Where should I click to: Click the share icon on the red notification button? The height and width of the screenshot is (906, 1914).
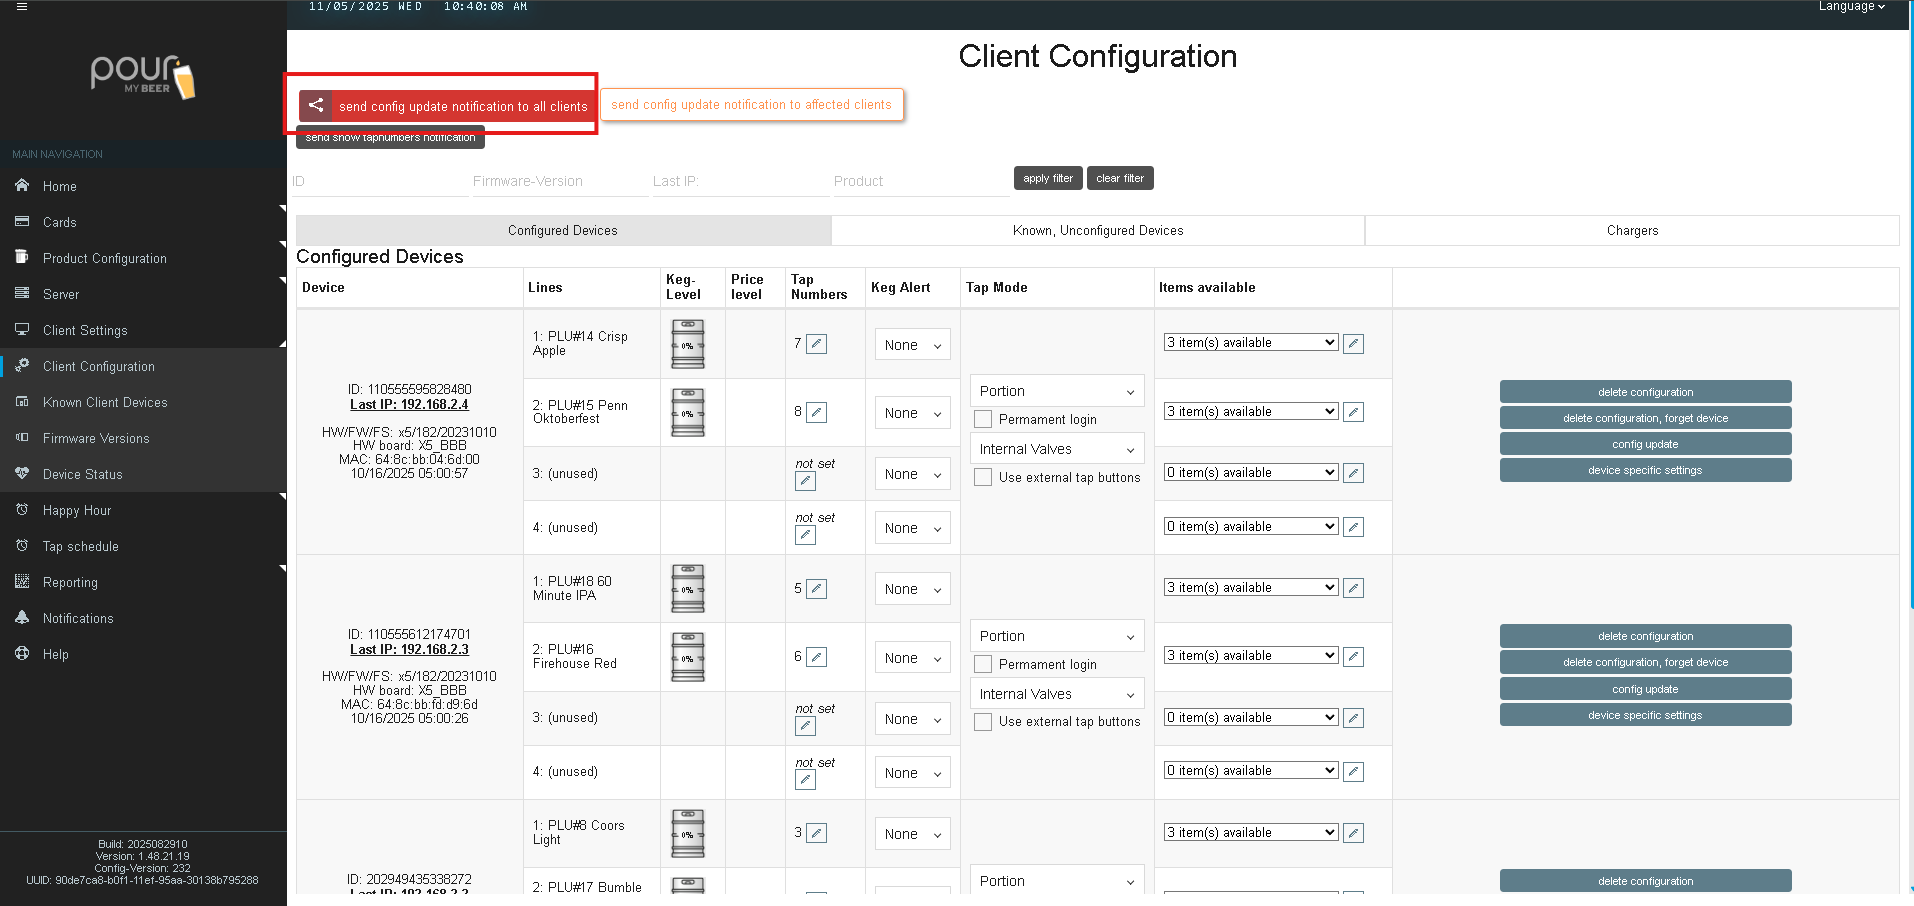pyautogui.click(x=316, y=105)
